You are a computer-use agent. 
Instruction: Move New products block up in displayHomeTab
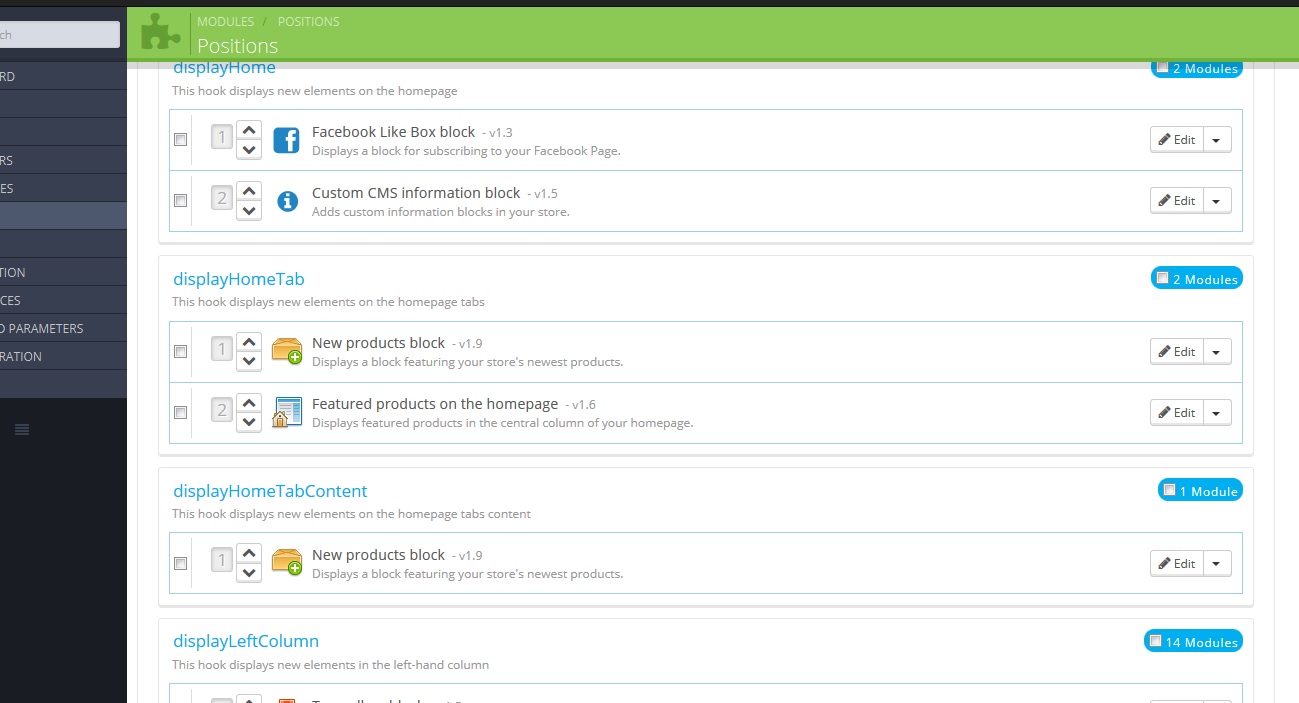point(249,342)
